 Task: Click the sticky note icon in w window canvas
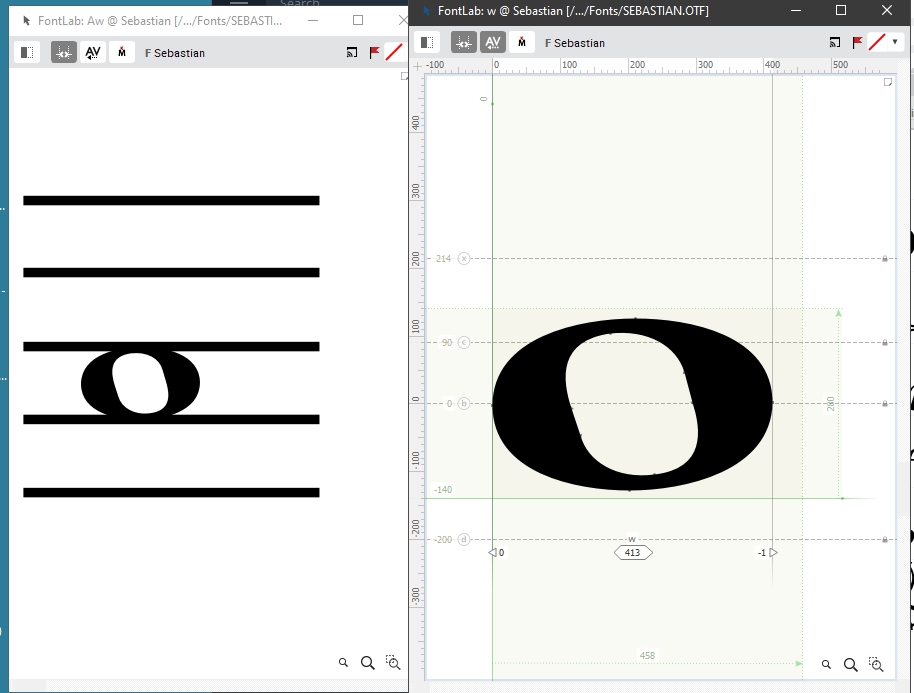(x=888, y=82)
